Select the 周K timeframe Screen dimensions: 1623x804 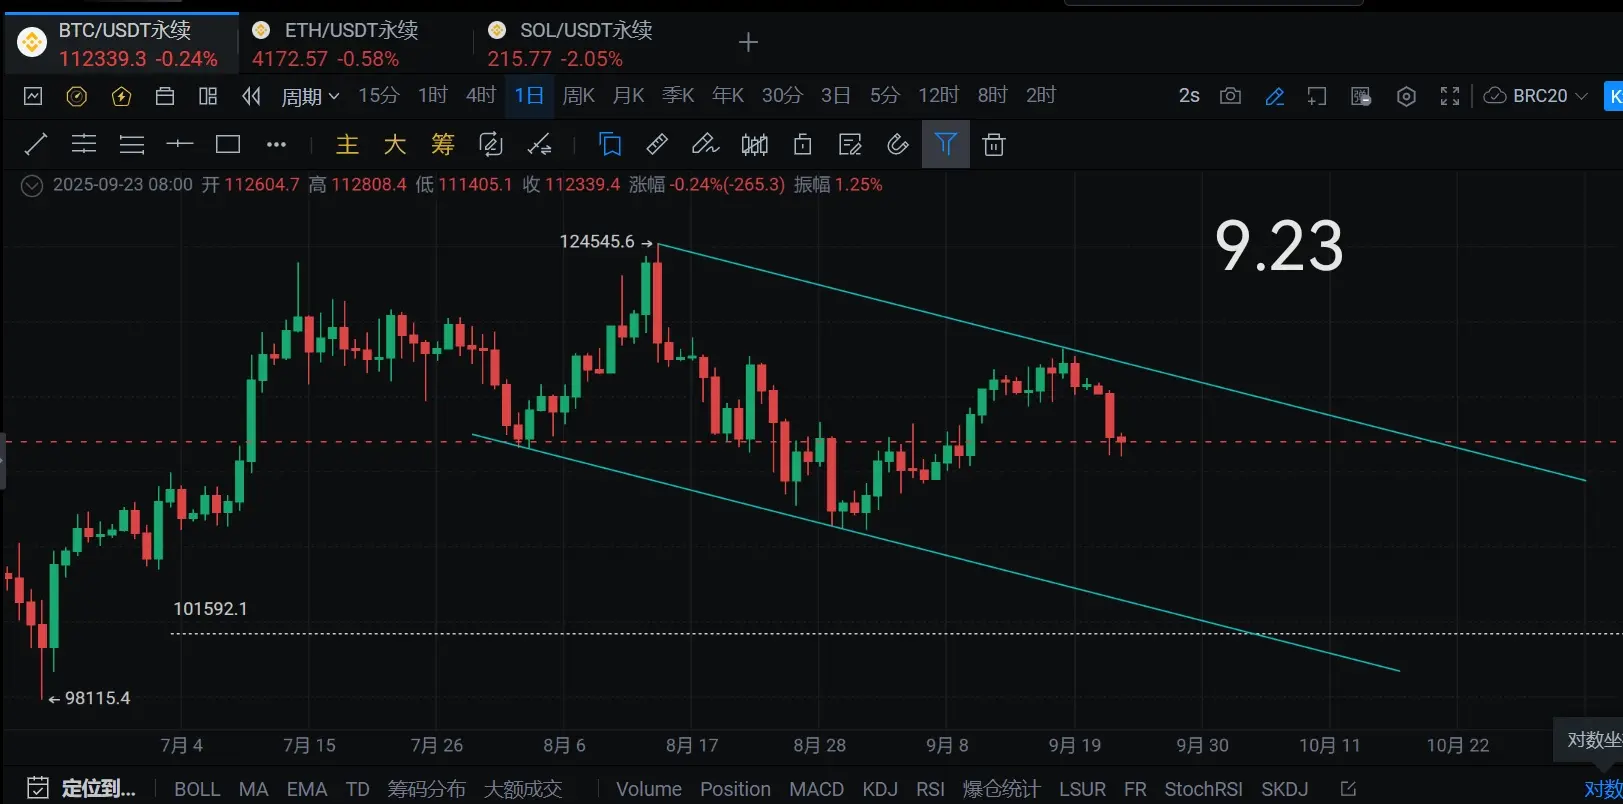[x=579, y=95]
